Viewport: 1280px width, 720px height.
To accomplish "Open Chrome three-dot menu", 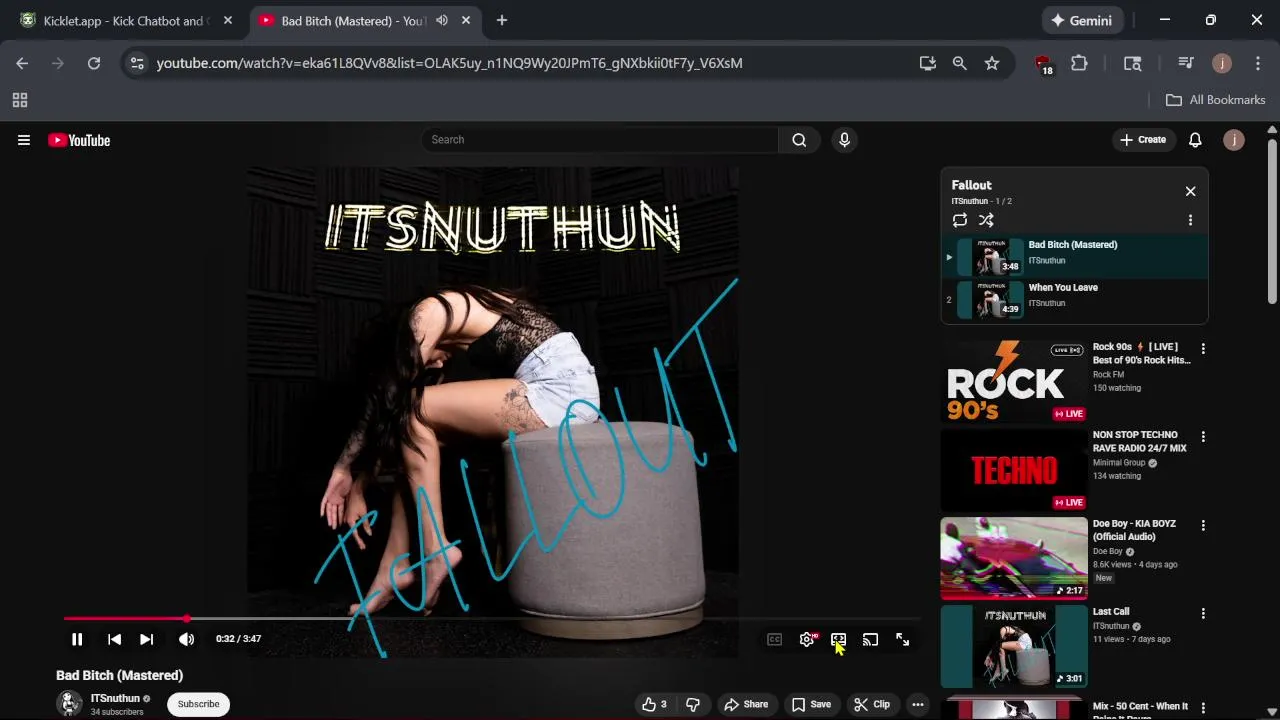I will click(x=1258, y=63).
